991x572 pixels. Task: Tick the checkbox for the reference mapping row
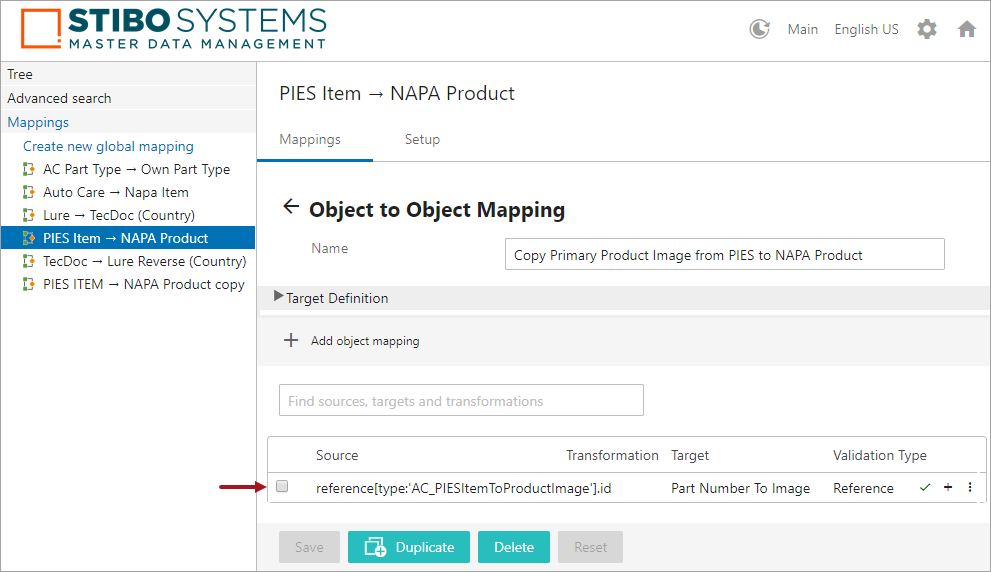(x=283, y=486)
